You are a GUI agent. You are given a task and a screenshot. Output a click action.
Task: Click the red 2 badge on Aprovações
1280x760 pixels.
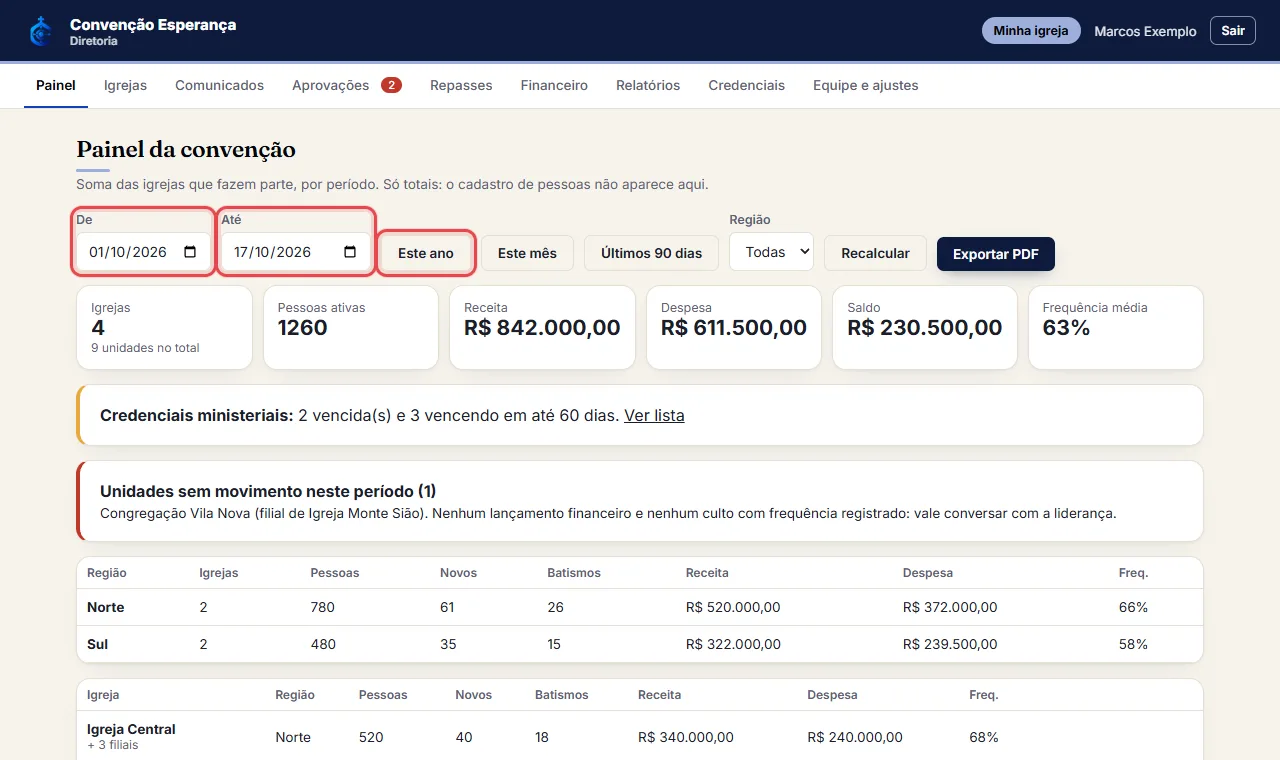[x=391, y=85]
